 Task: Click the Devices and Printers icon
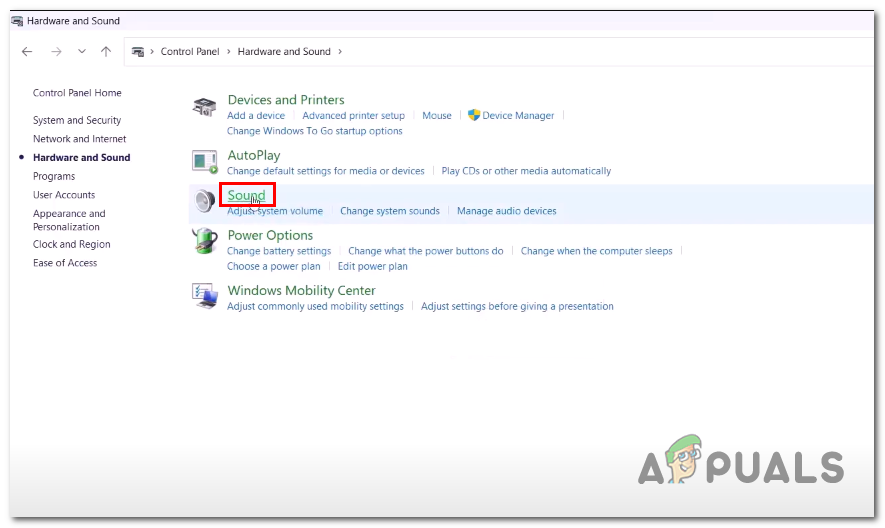tap(204, 106)
